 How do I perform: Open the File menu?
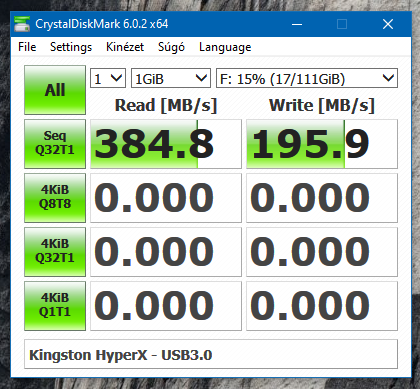click(27, 47)
